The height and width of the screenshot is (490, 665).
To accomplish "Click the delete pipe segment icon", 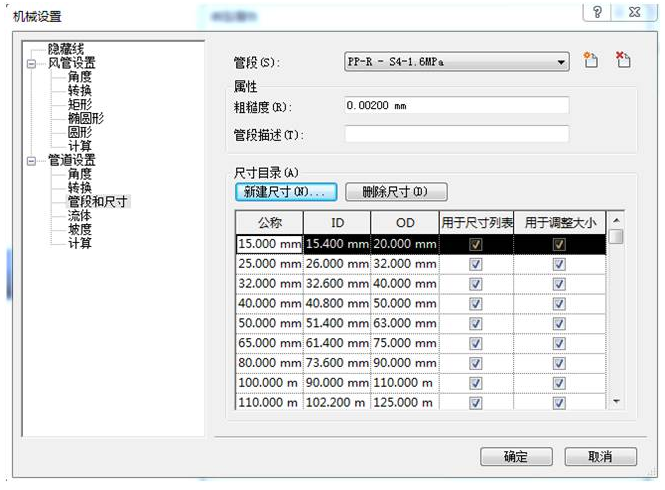I will pyautogui.click(x=623, y=62).
